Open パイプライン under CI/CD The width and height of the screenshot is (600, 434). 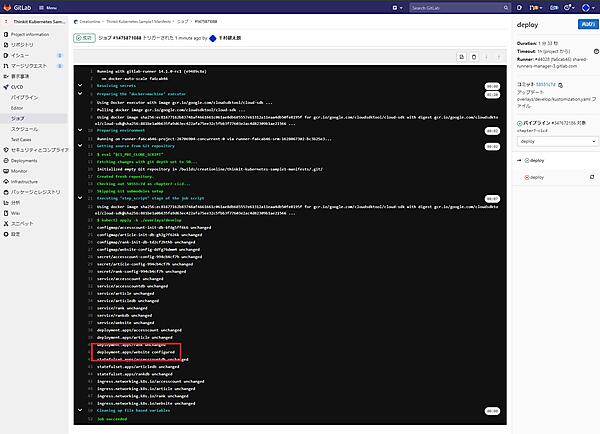point(24,98)
